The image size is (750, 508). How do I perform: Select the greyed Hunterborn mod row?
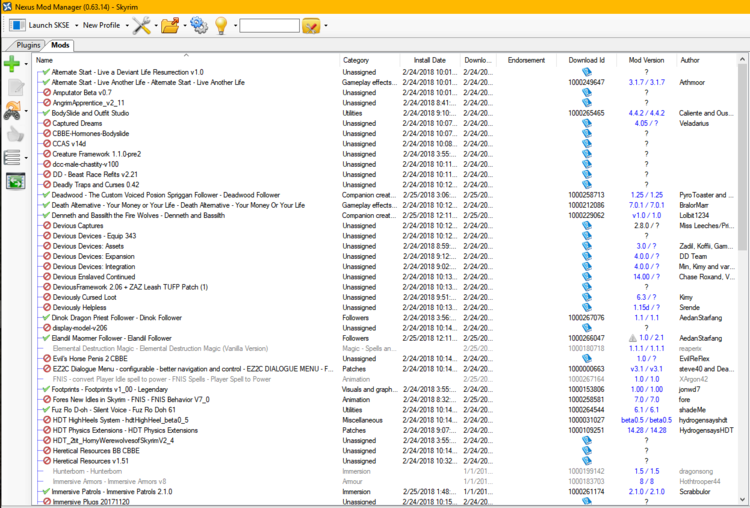click(x=386, y=471)
